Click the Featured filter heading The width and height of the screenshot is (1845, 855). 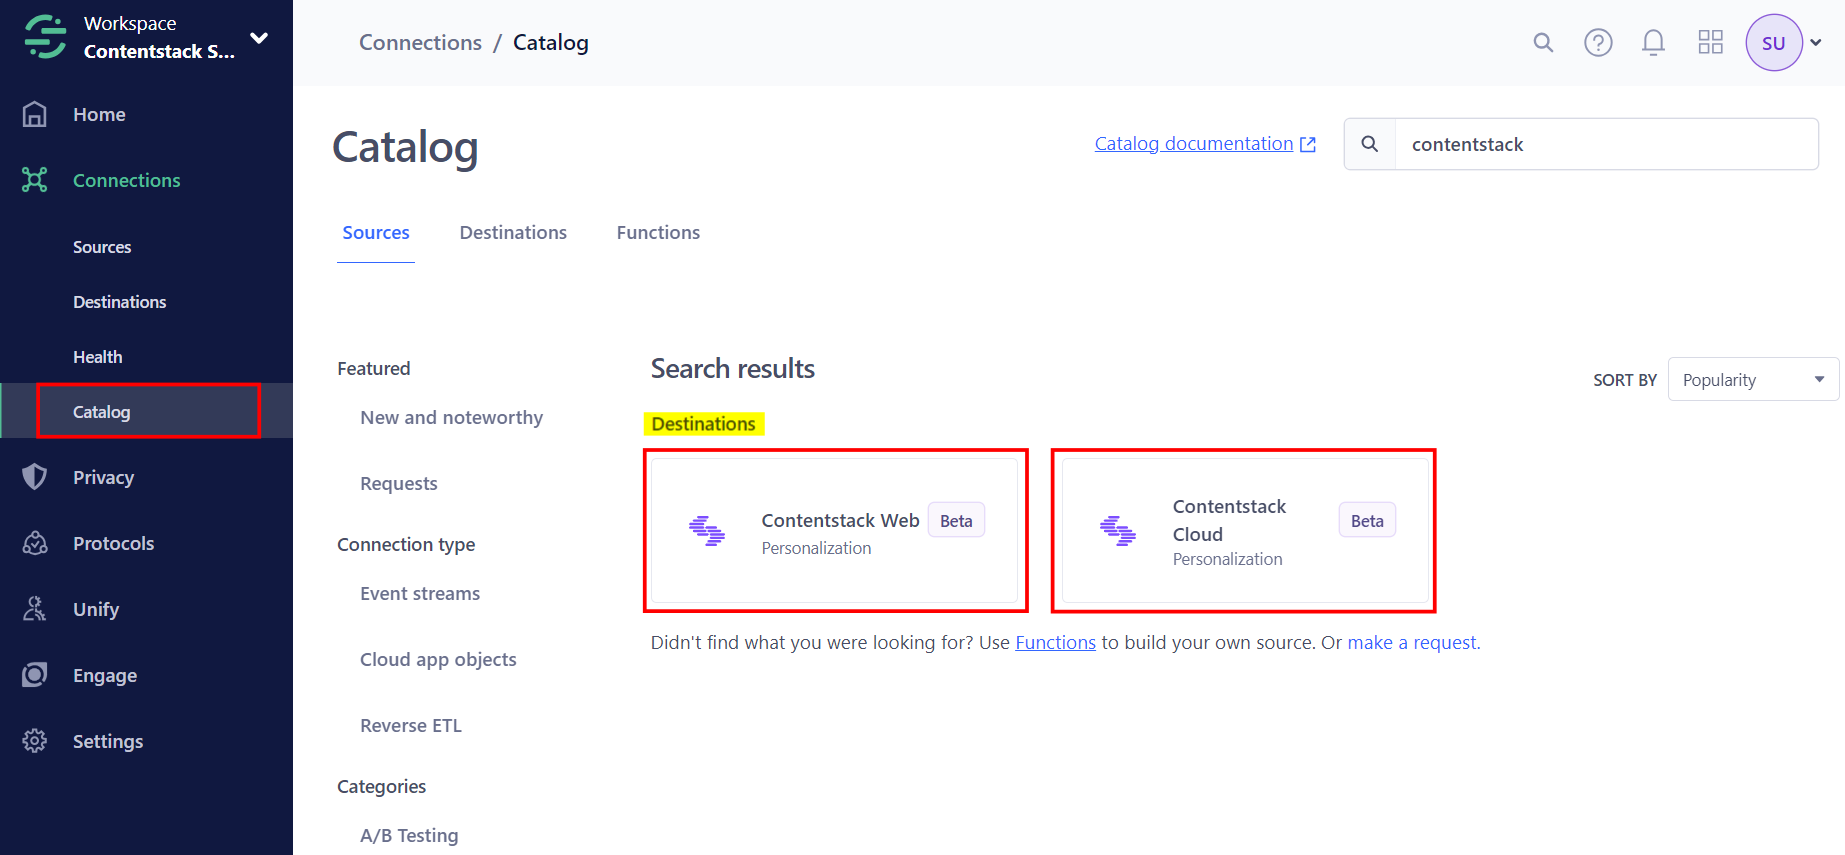(374, 369)
